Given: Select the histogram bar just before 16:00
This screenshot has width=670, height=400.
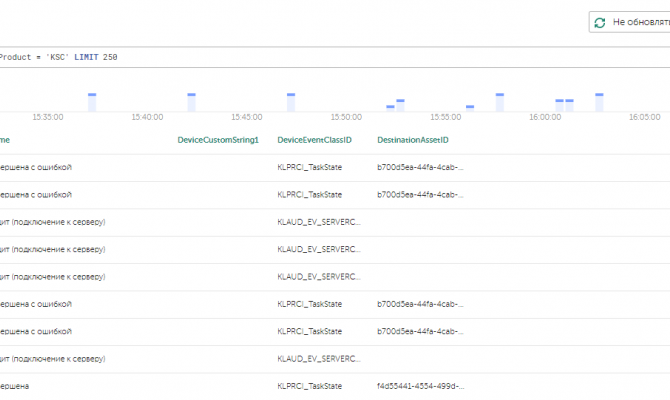Looking at the screenshot, I should coord(500,101).
